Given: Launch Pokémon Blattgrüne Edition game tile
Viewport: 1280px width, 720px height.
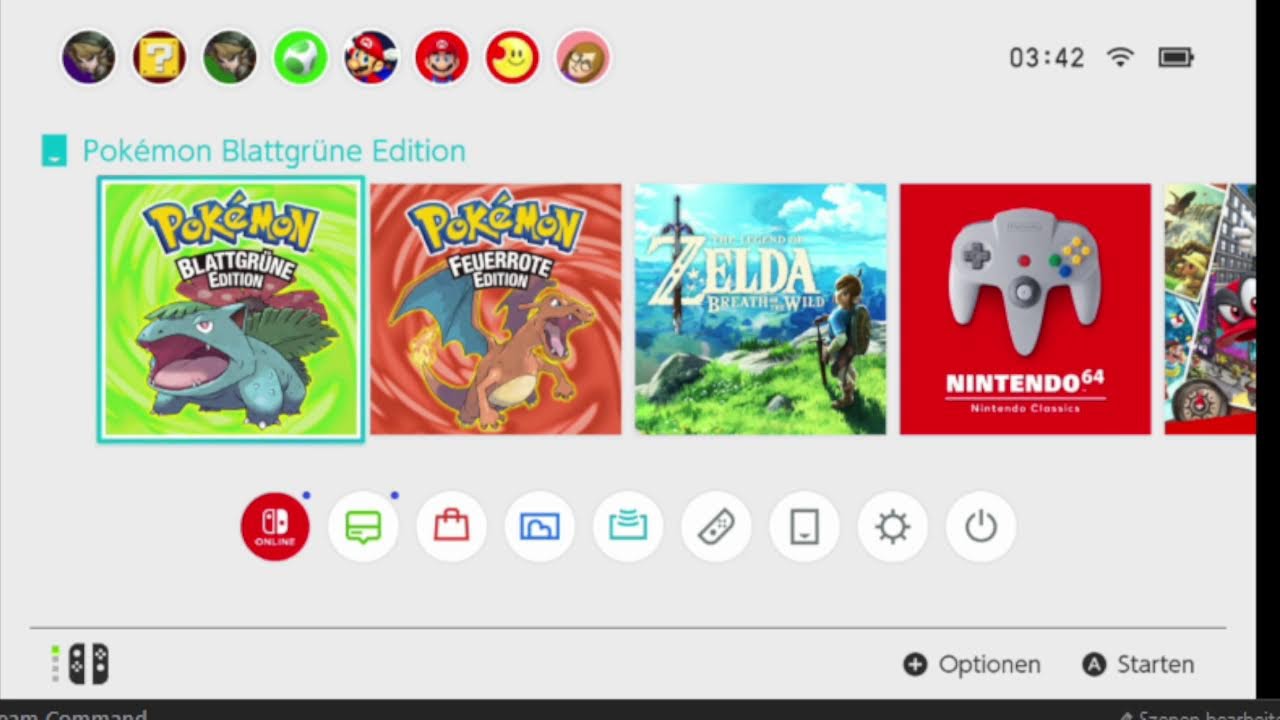Looking at the screenshot, I should [231, 309].
